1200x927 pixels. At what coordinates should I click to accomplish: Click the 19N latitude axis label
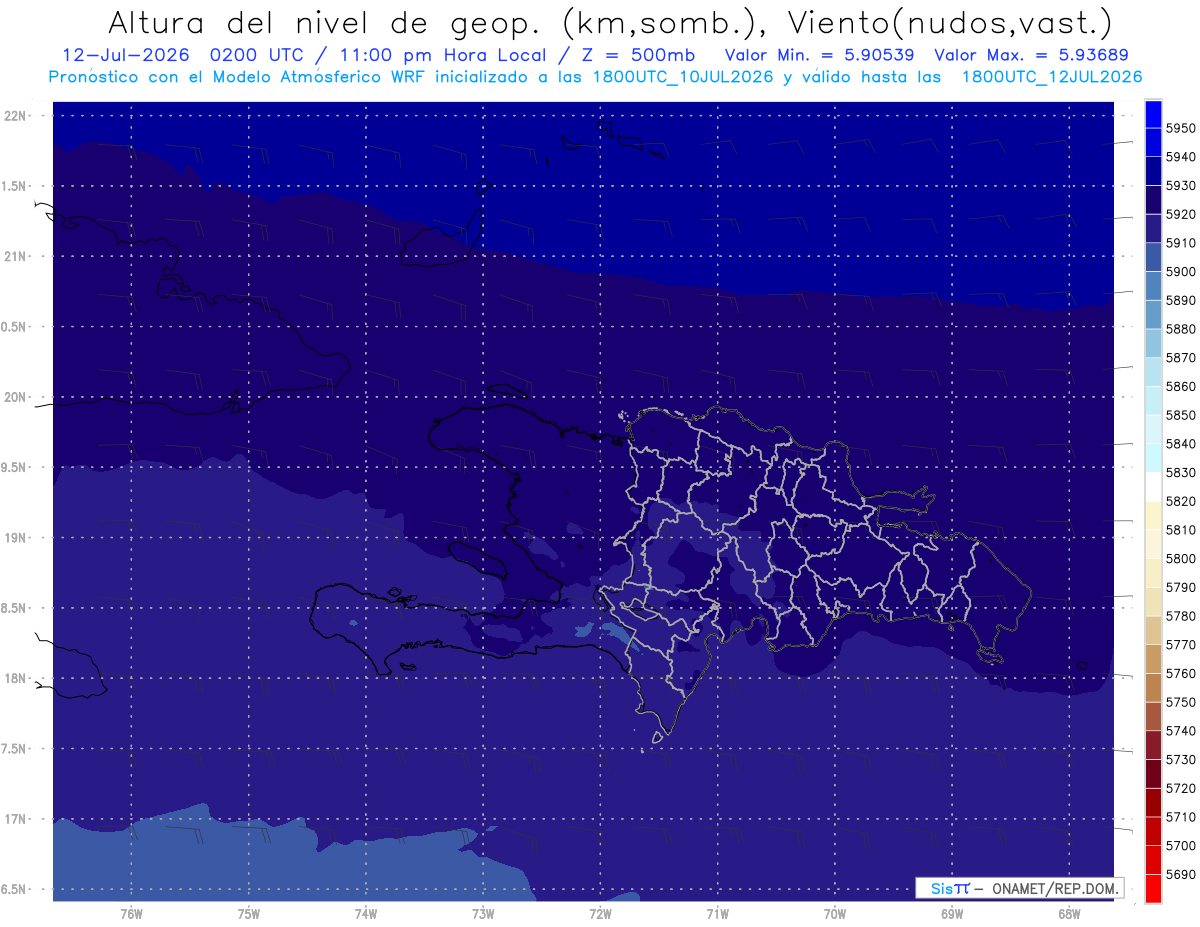coord(17,537)
